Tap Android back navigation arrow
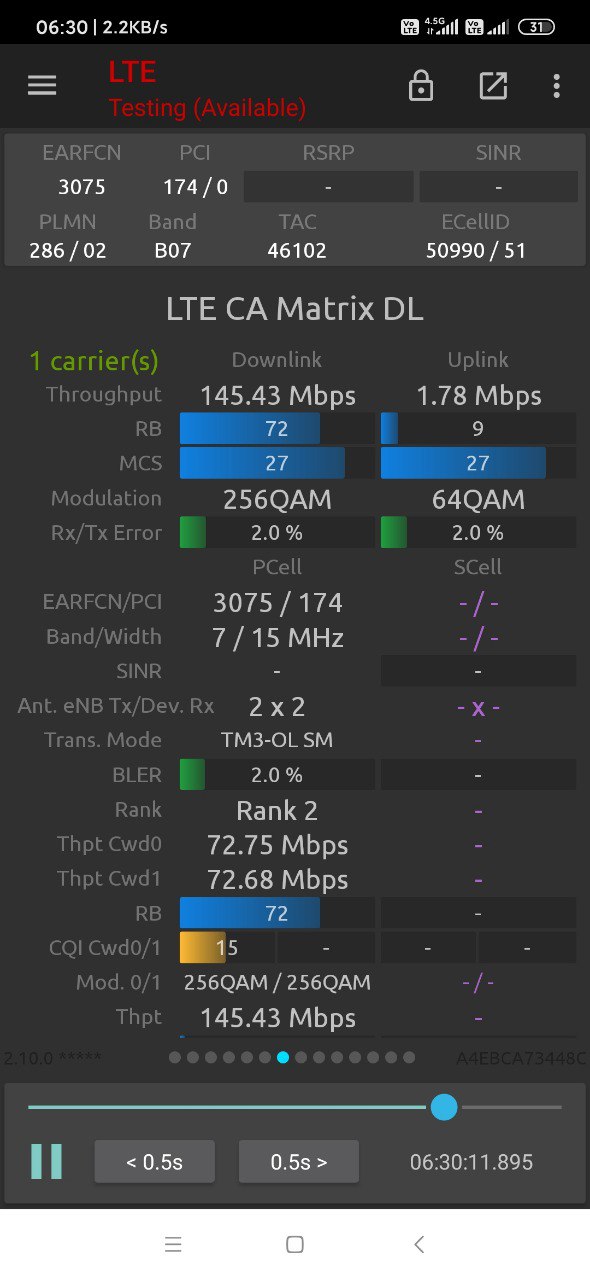The image size is (590, 1280). 419,1244
